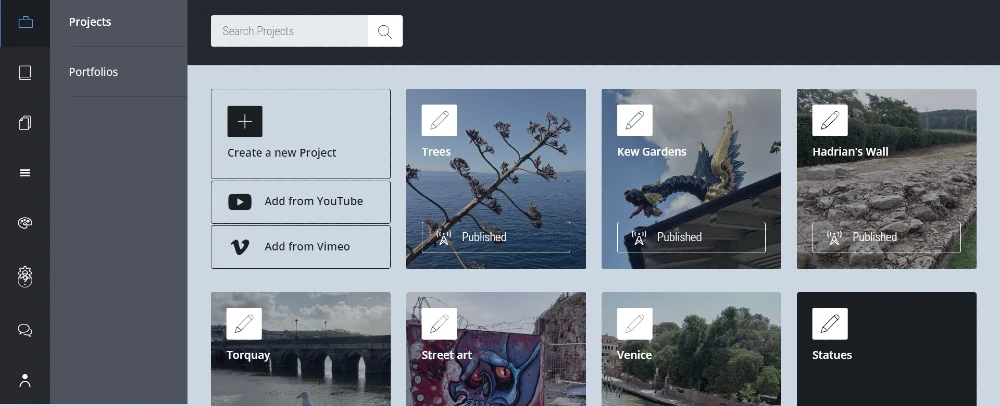Viewport: 1000px width, 406px height.
Task: Open the briefcase Projects sidebar icon
Action: tap(25, 23)
